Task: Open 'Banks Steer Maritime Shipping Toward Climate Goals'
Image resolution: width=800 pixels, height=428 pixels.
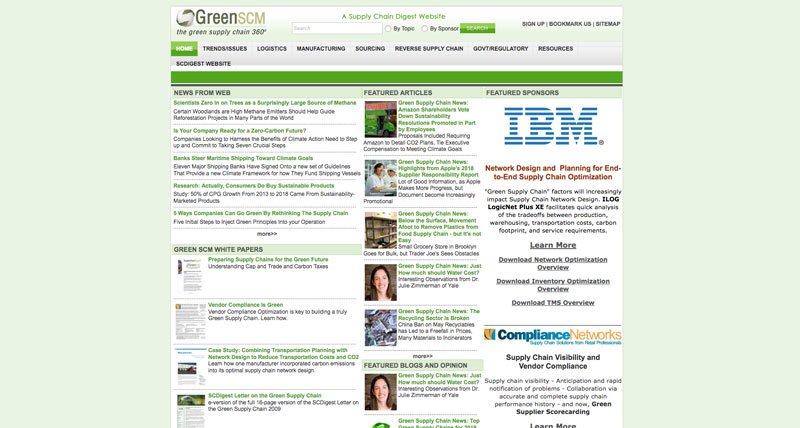Action: pyautogui.click(x=243, y=158)
